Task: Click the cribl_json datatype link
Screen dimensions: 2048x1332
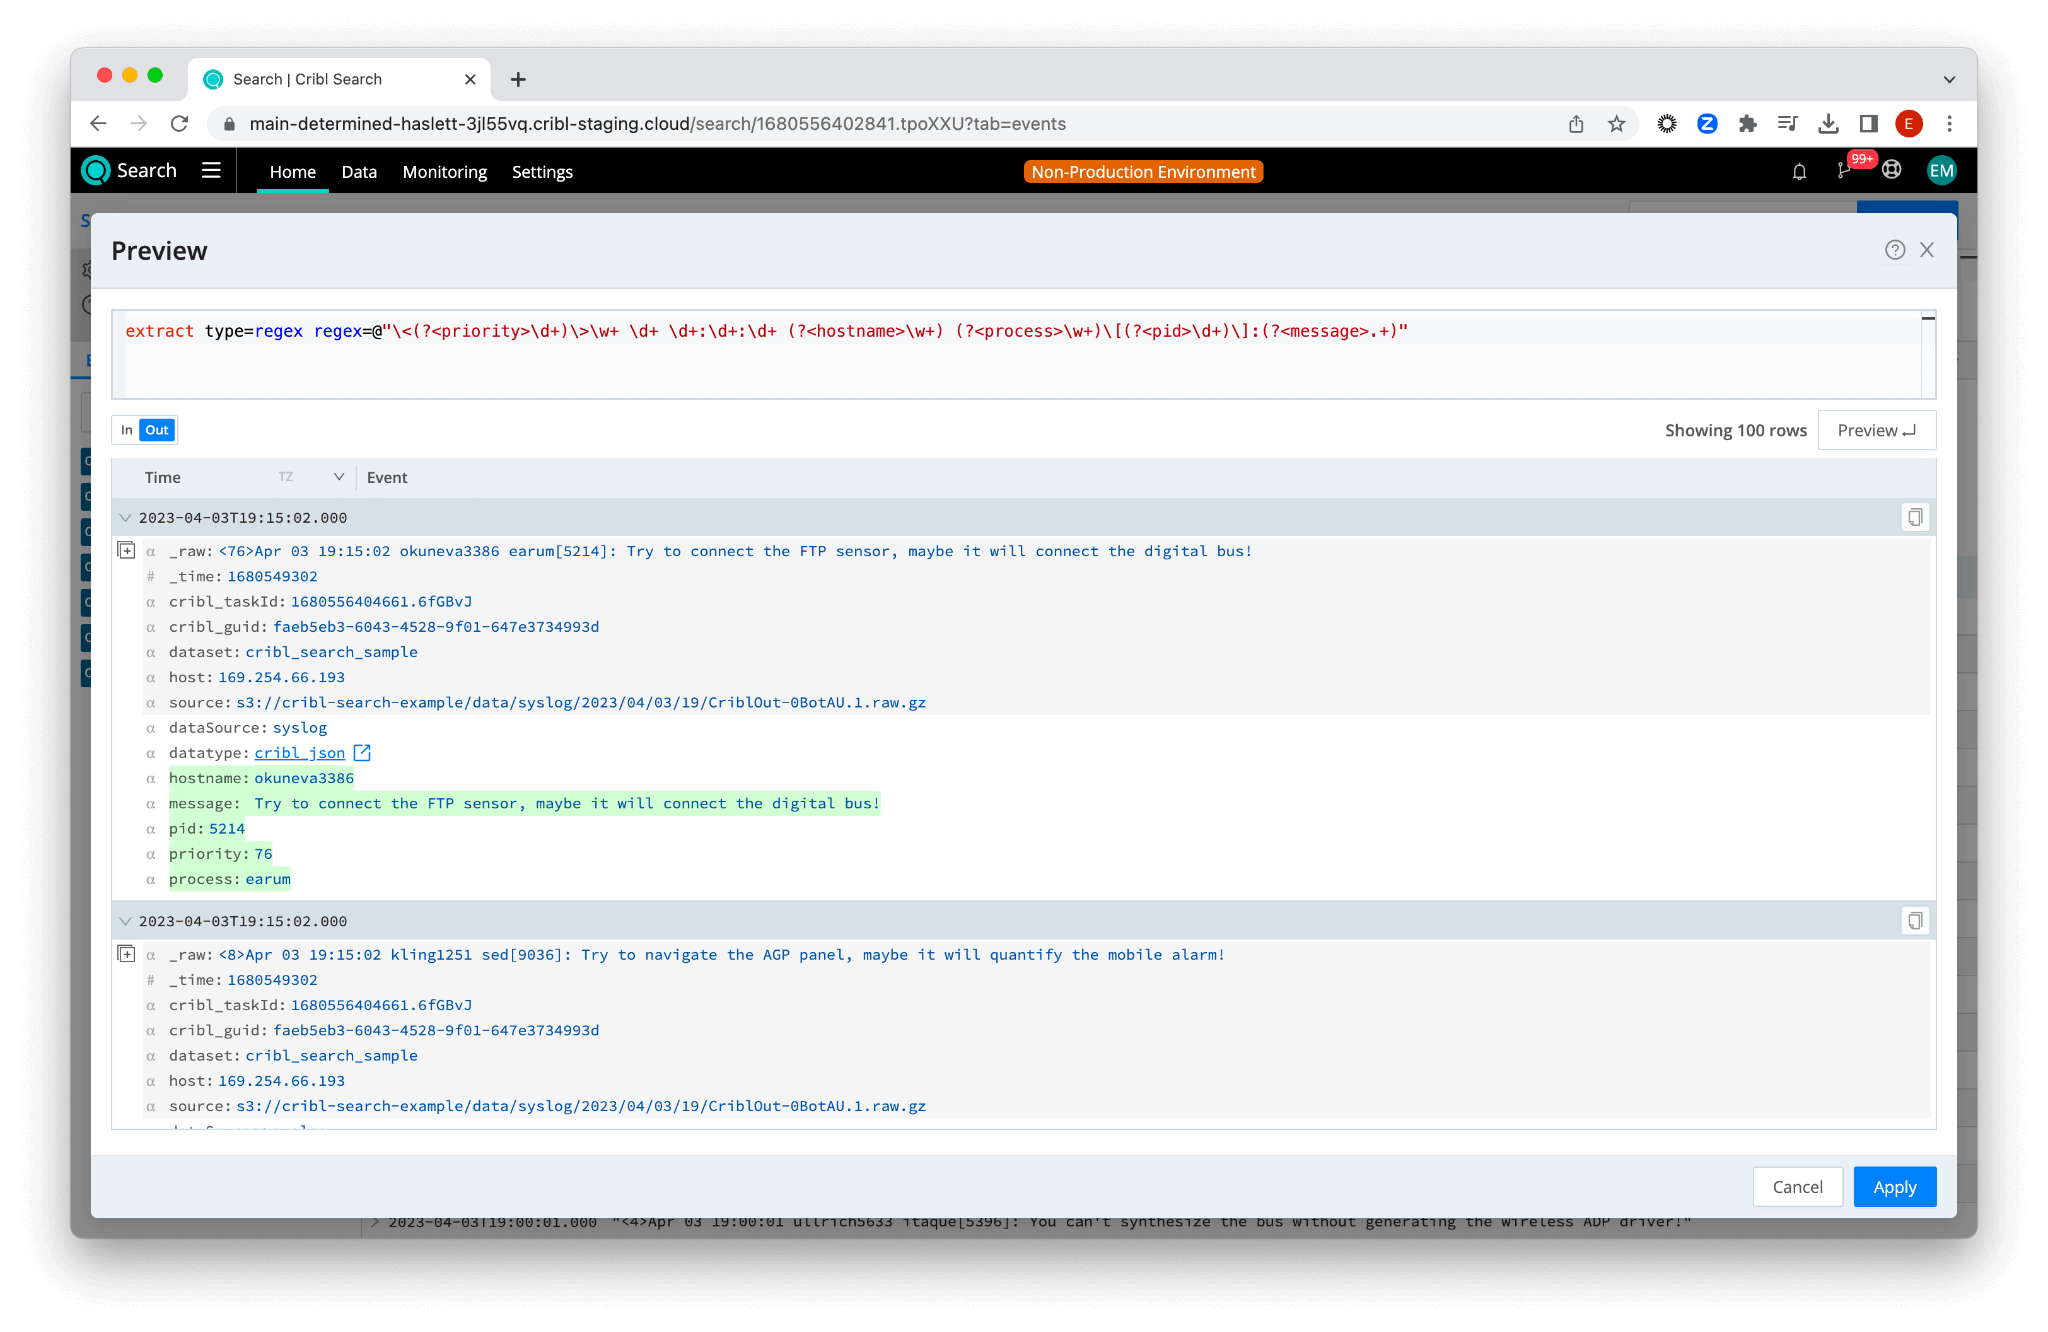Action: pos(299,753)
